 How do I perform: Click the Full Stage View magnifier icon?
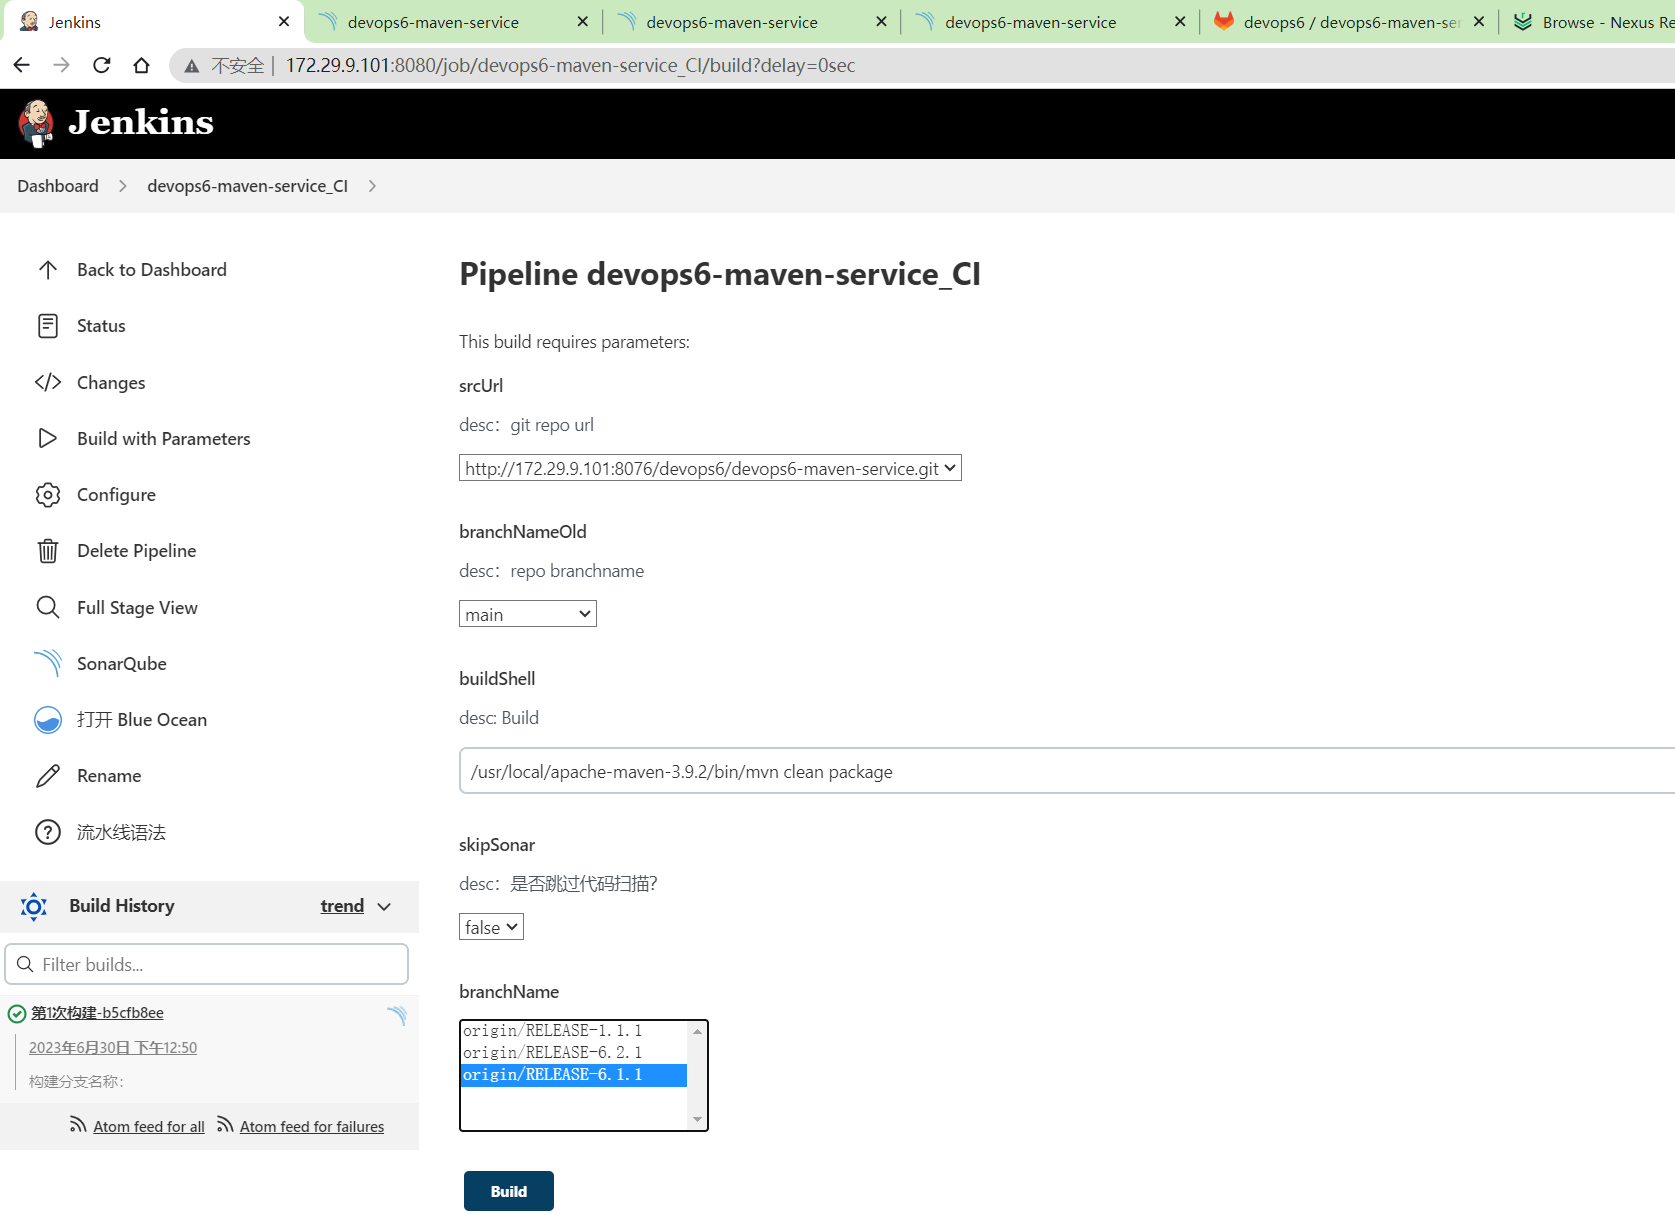click(x=47, y=607)
